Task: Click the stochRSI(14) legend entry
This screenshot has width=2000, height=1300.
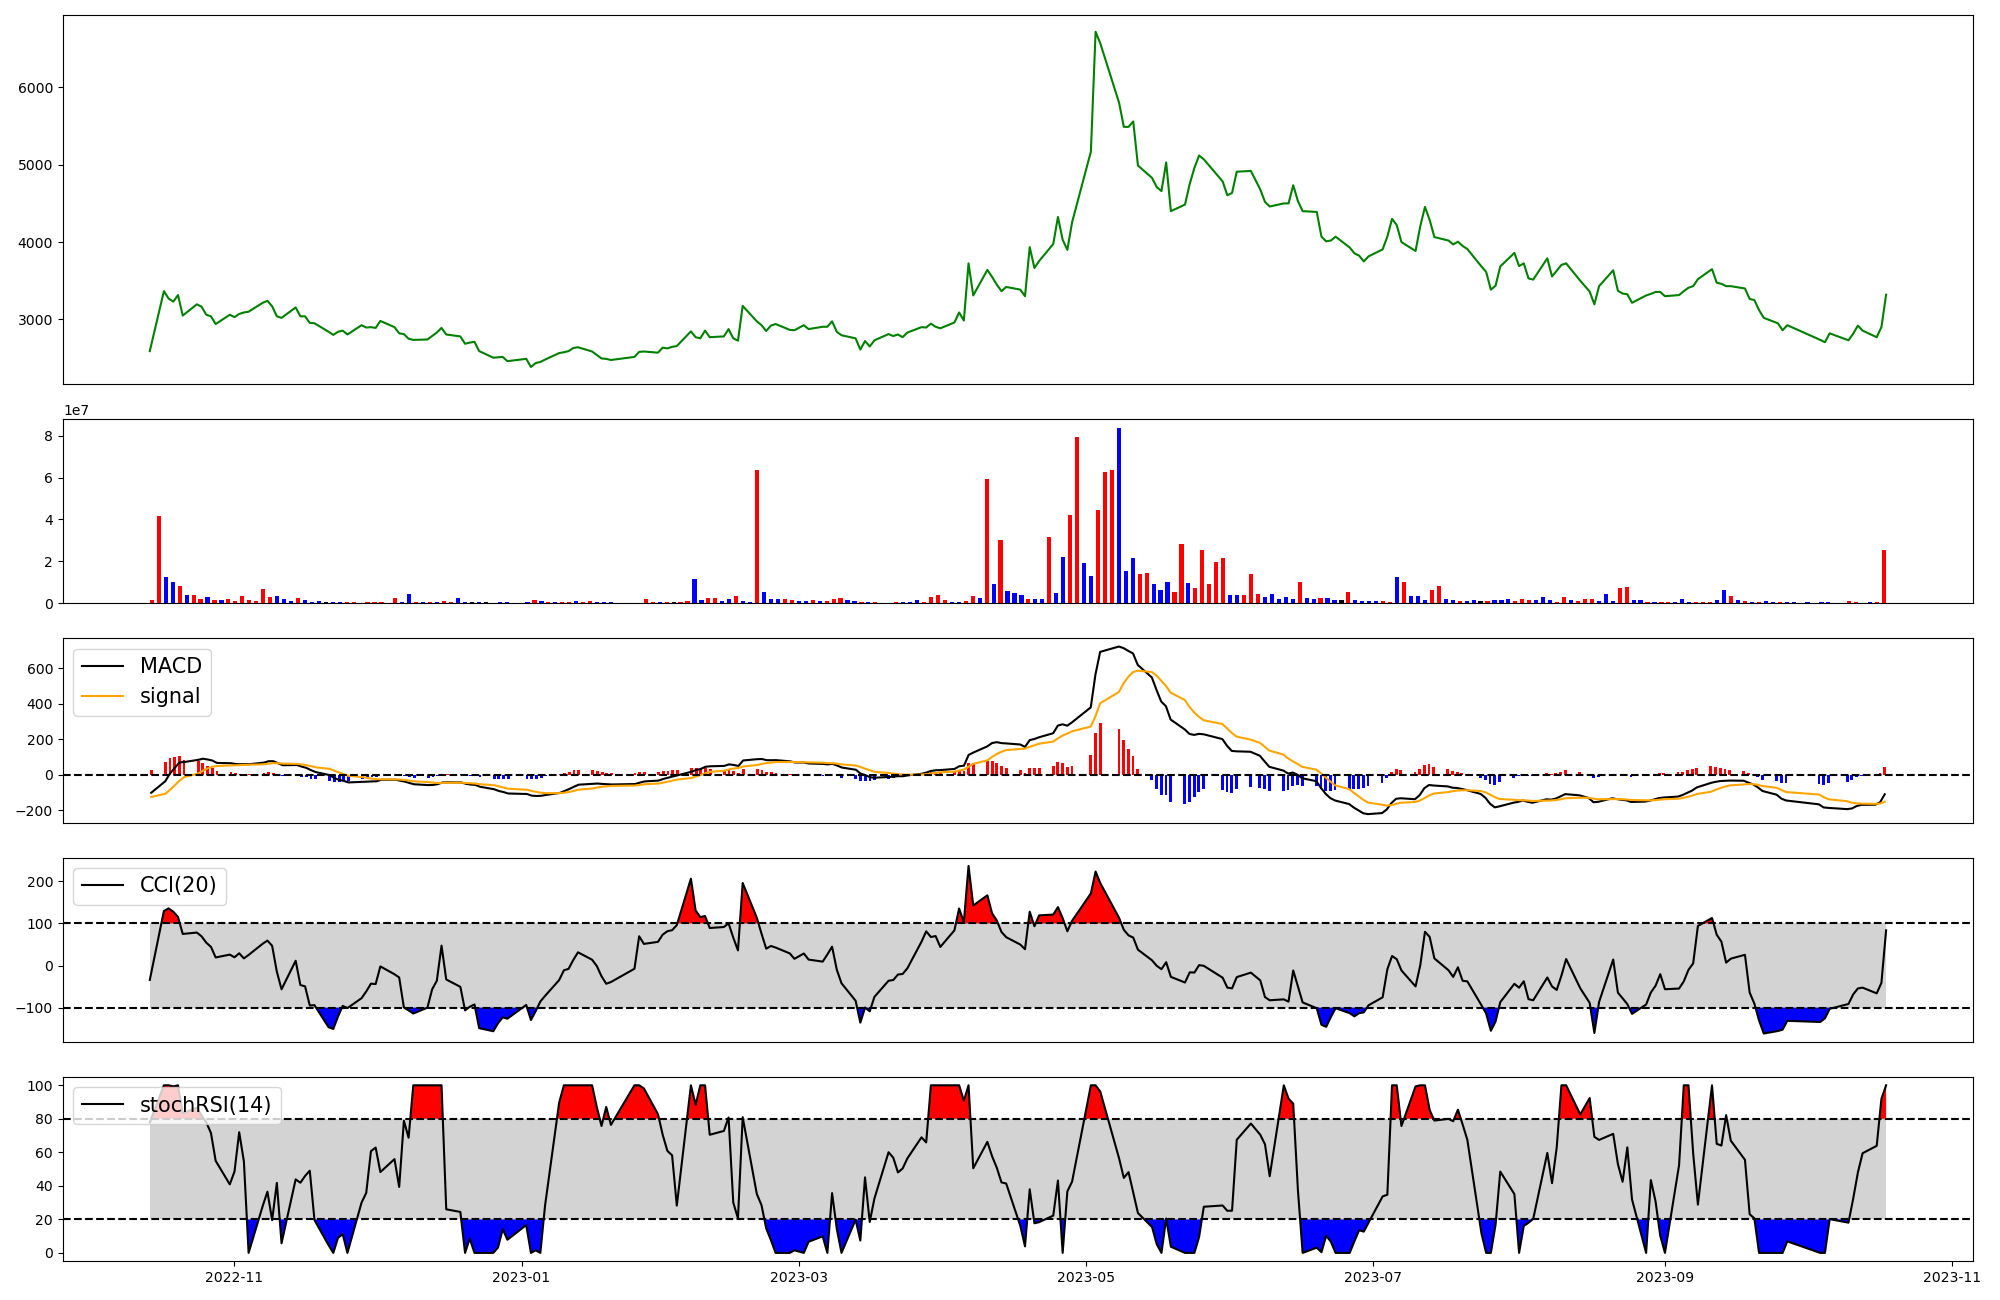Action: point(205,1105)
